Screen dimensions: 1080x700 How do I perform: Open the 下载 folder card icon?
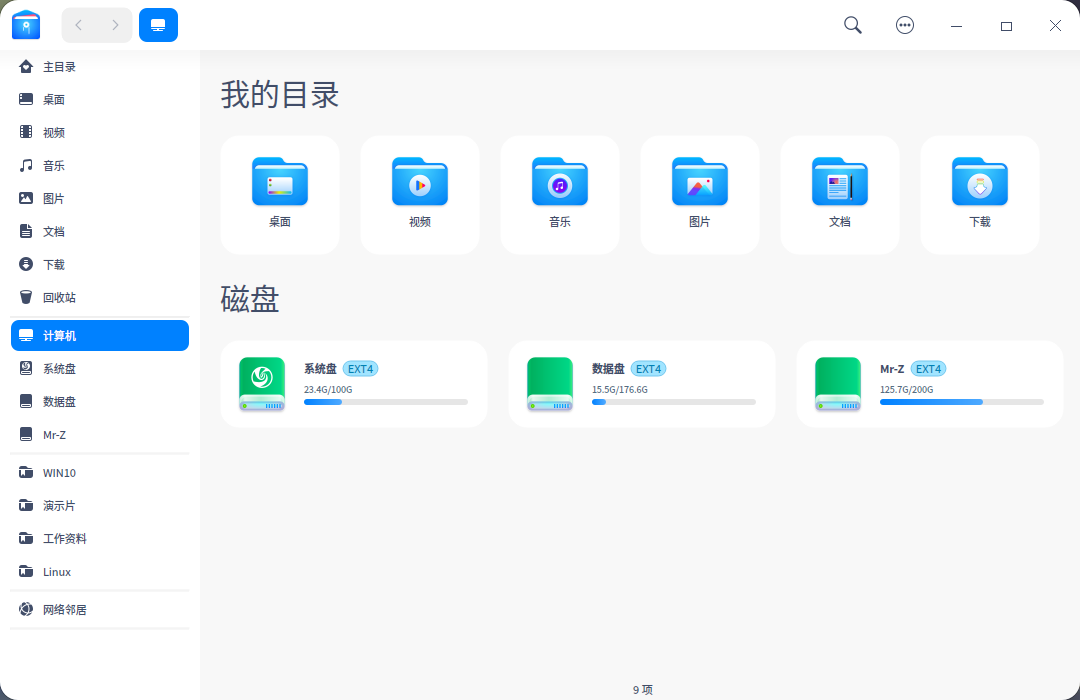pyautogui.click(x=979, y=182)
